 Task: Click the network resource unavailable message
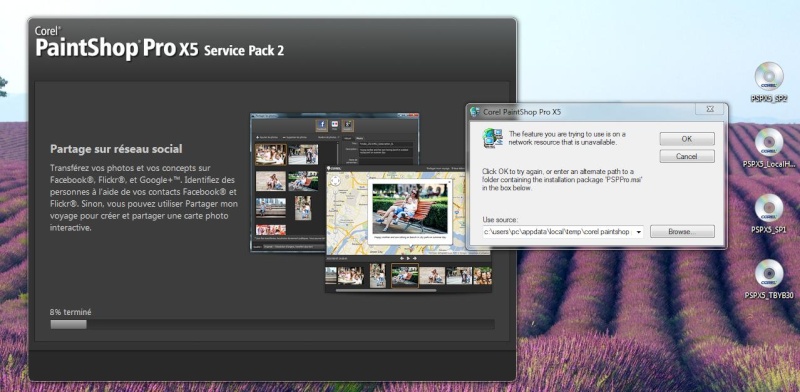[x=567, y=138]
